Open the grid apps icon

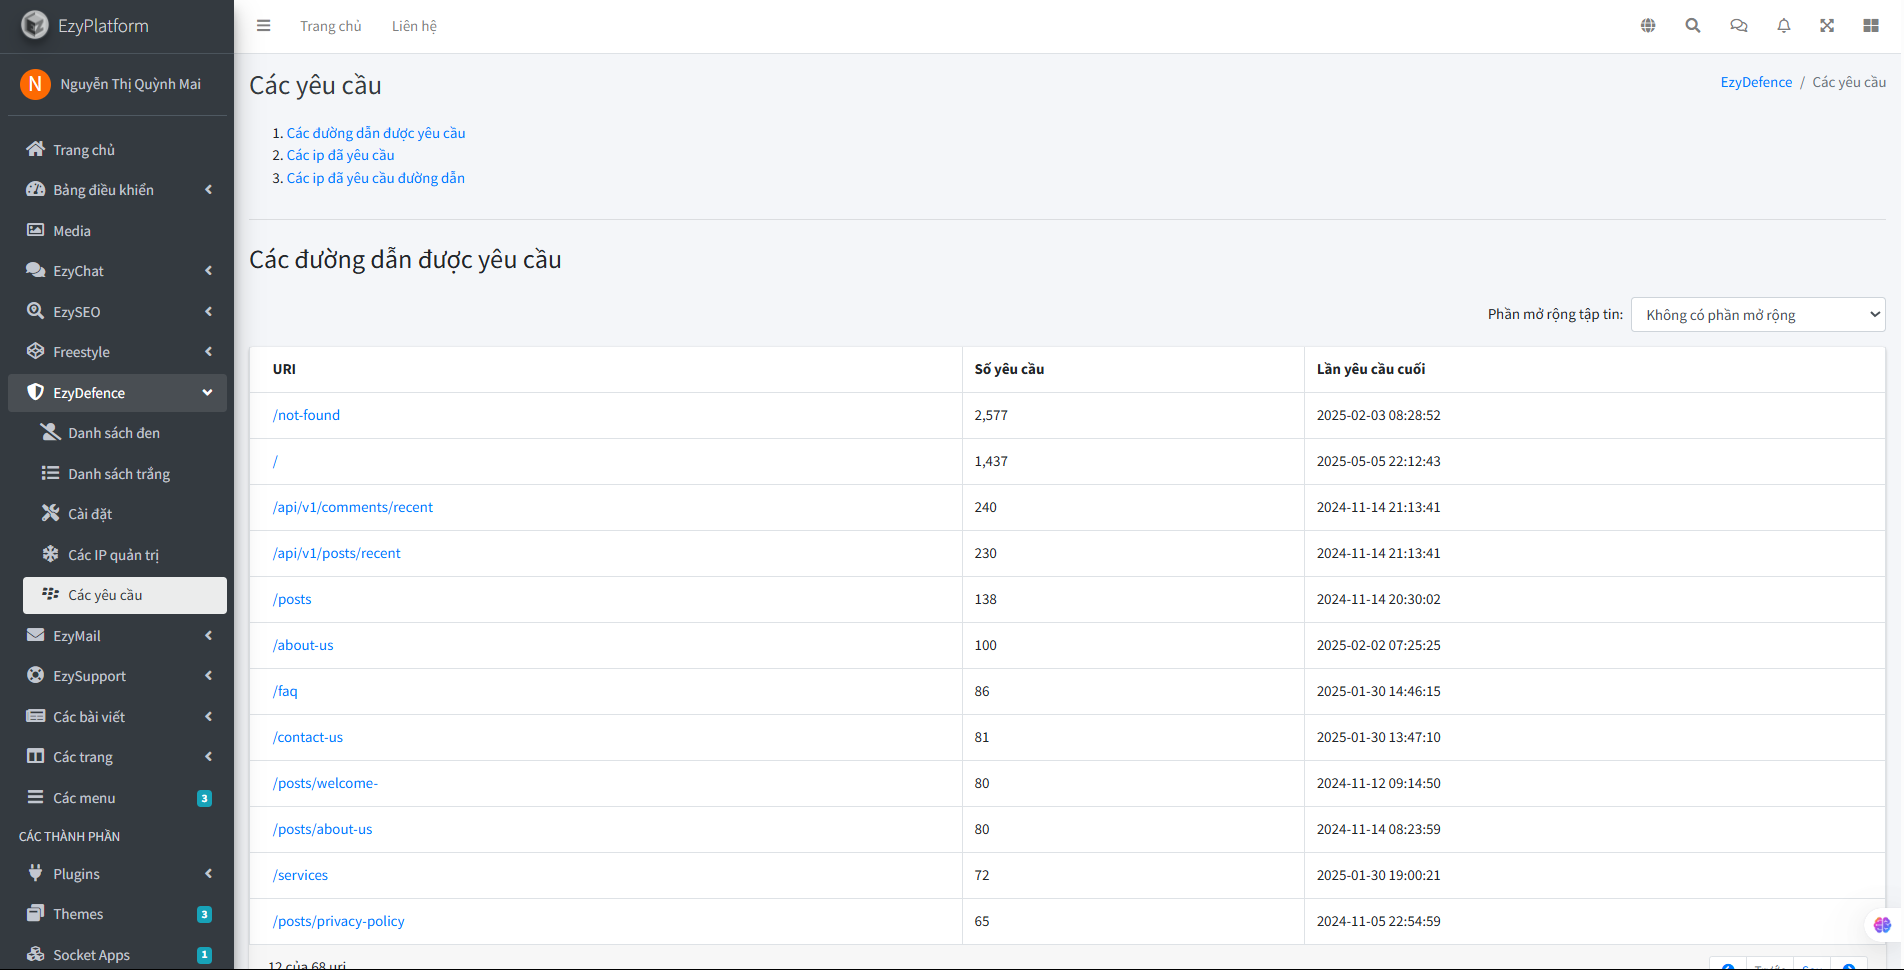click(x=1871, y=26)
